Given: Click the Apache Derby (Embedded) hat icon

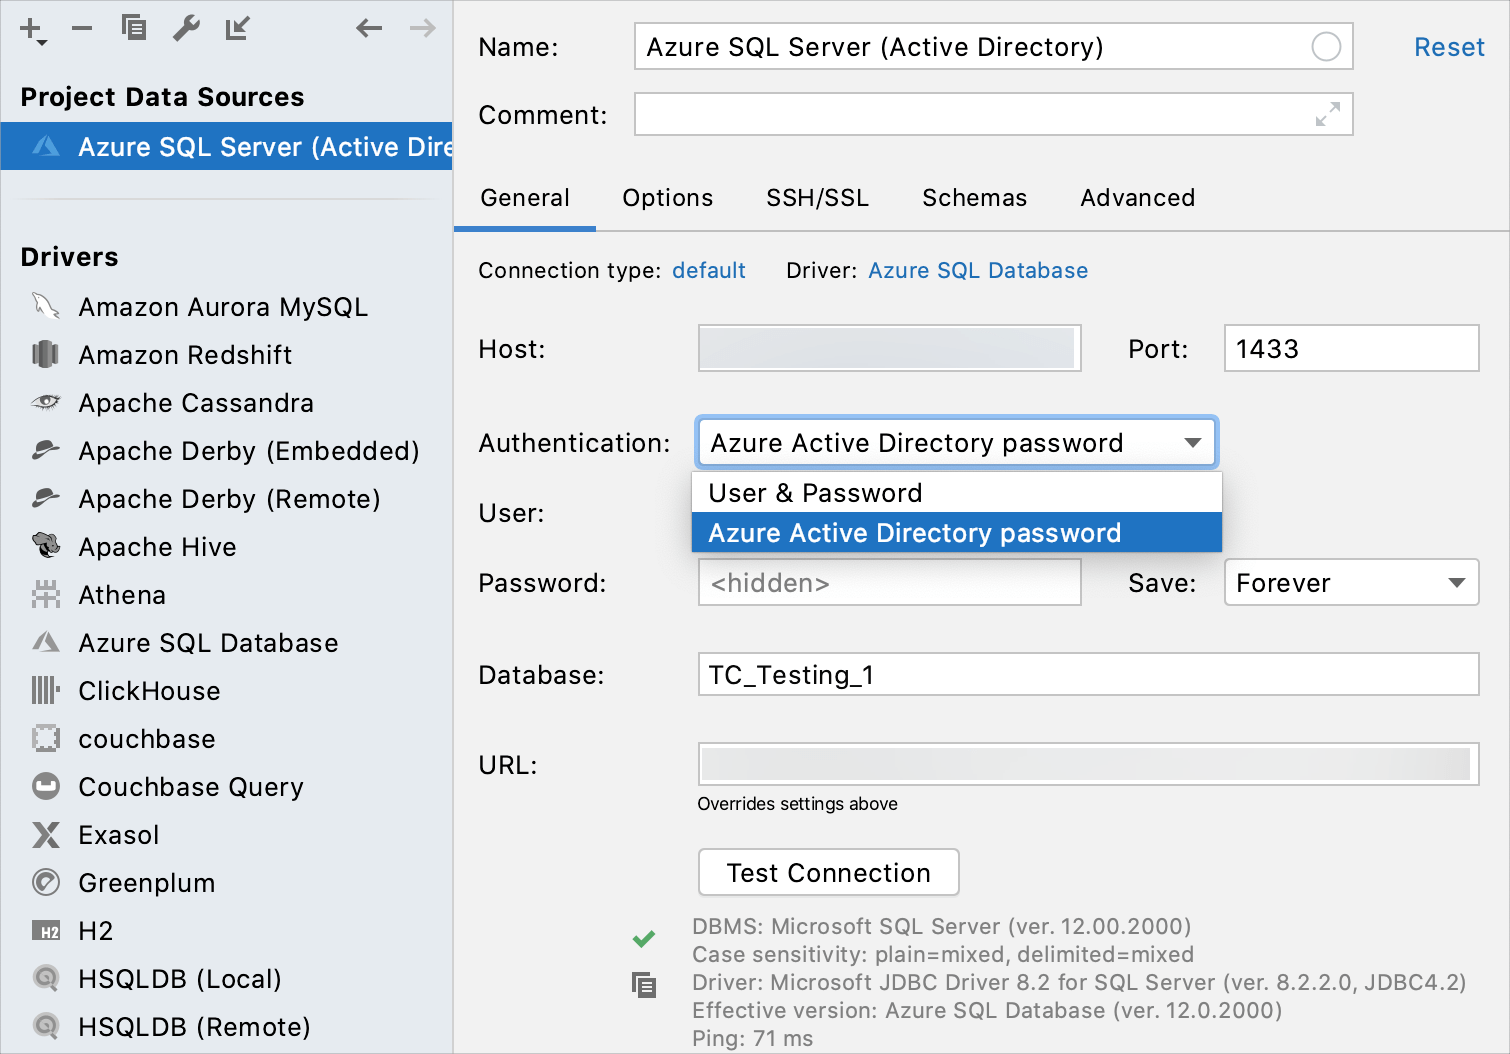Looking at the screenshot, I should (x=46, y=450).
